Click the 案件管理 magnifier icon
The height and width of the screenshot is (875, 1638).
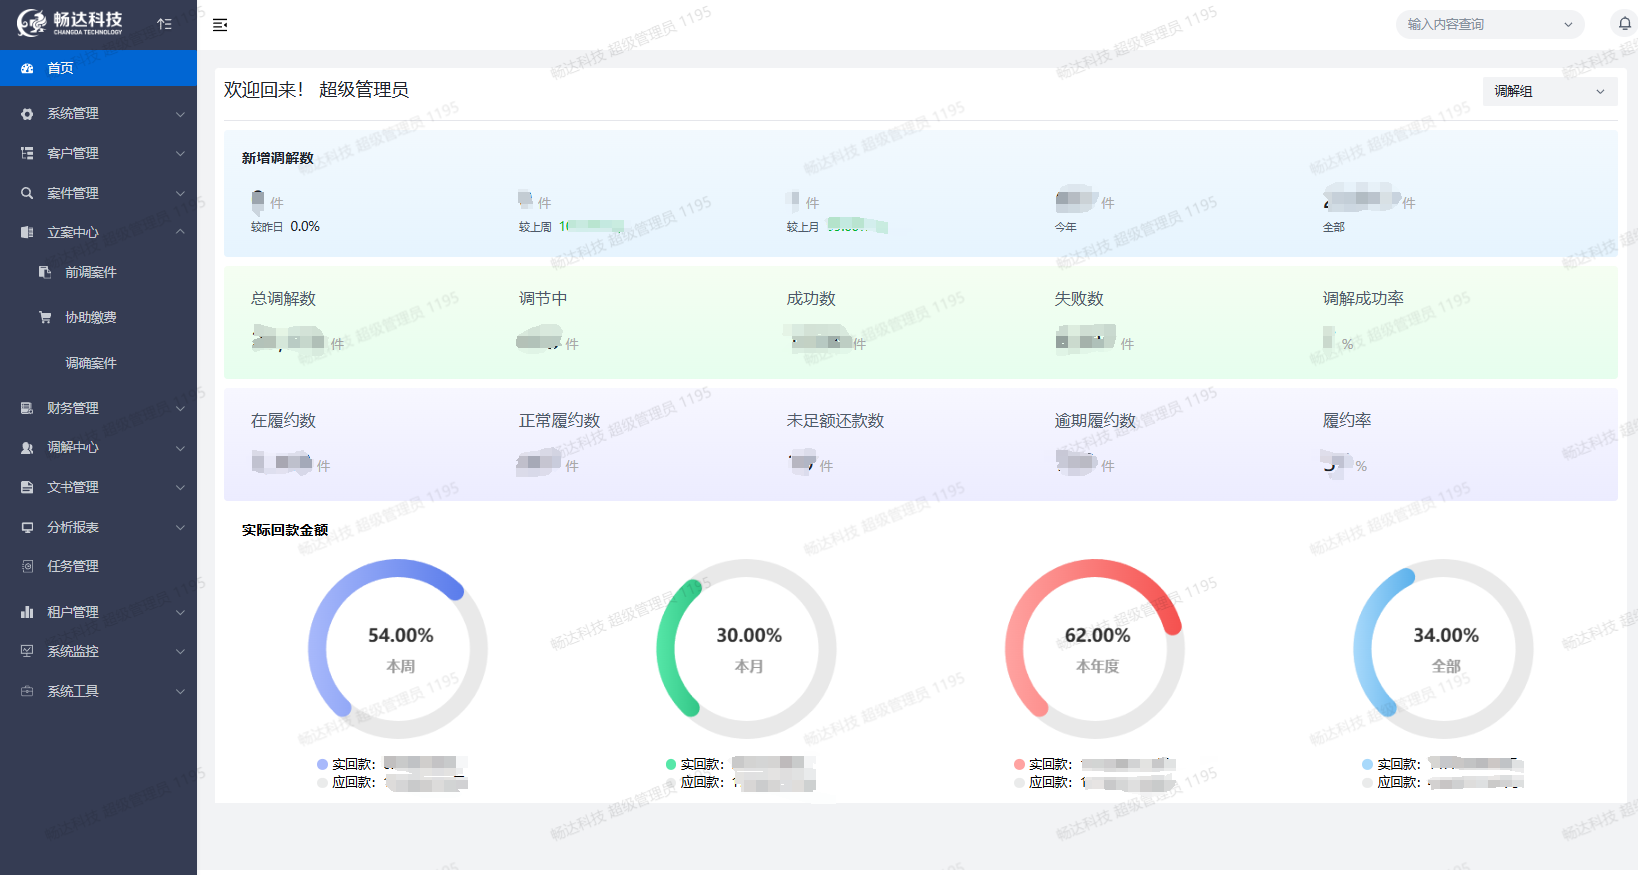point(27,193)
